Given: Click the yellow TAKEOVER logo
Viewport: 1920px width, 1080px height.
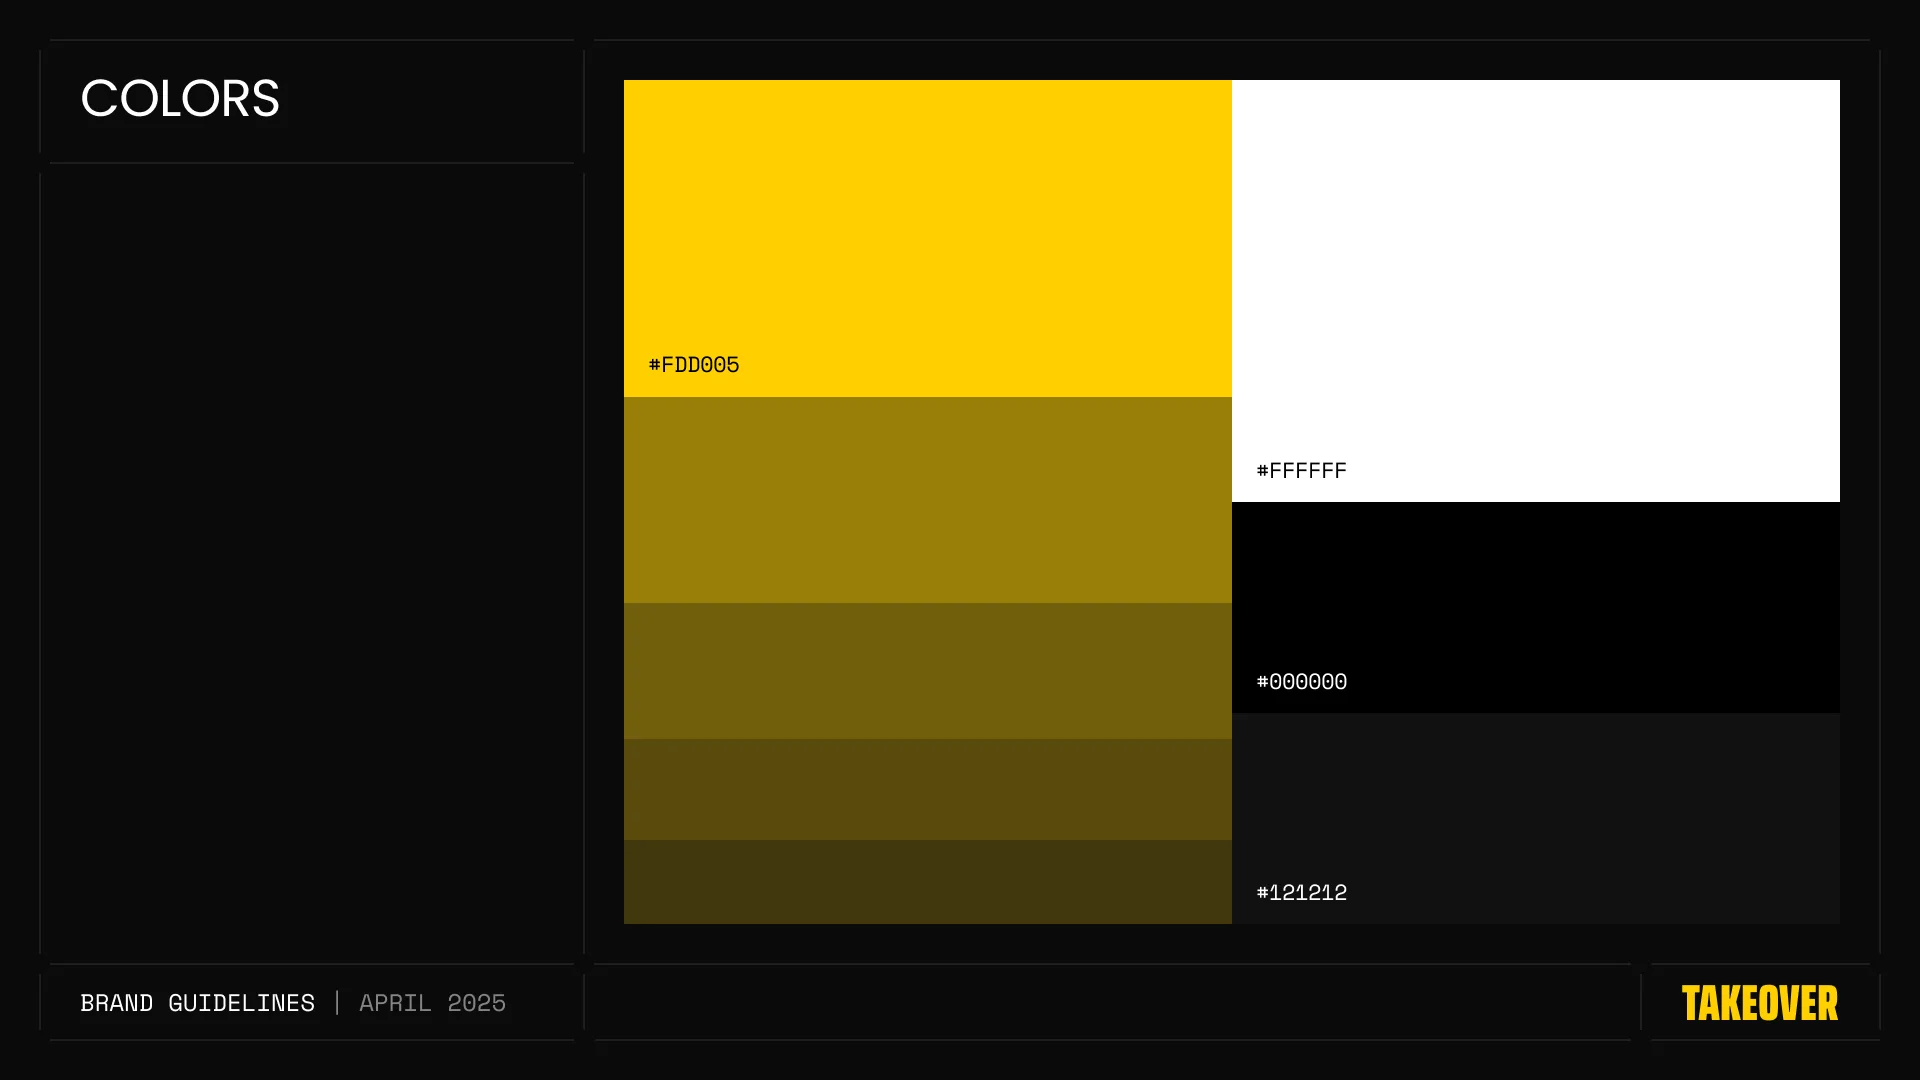Looking at the screenshot, I should click(1760, 1003).
